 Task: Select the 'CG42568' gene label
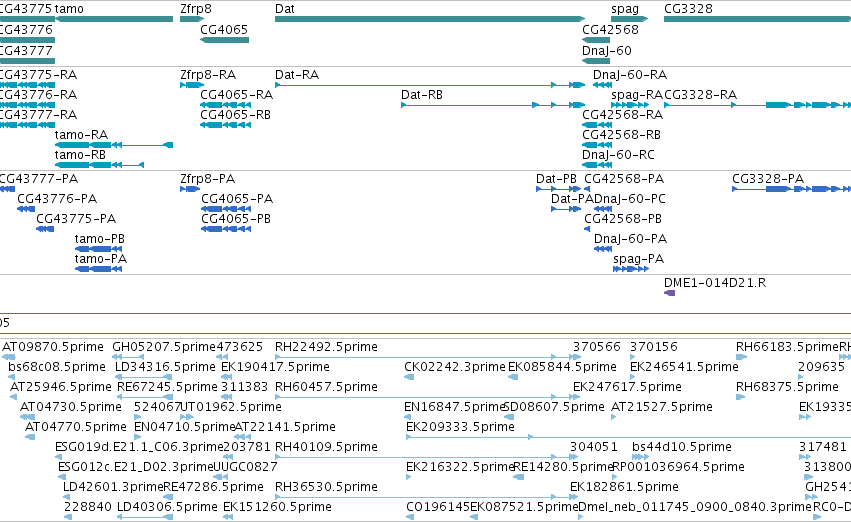tap(611, 29)
